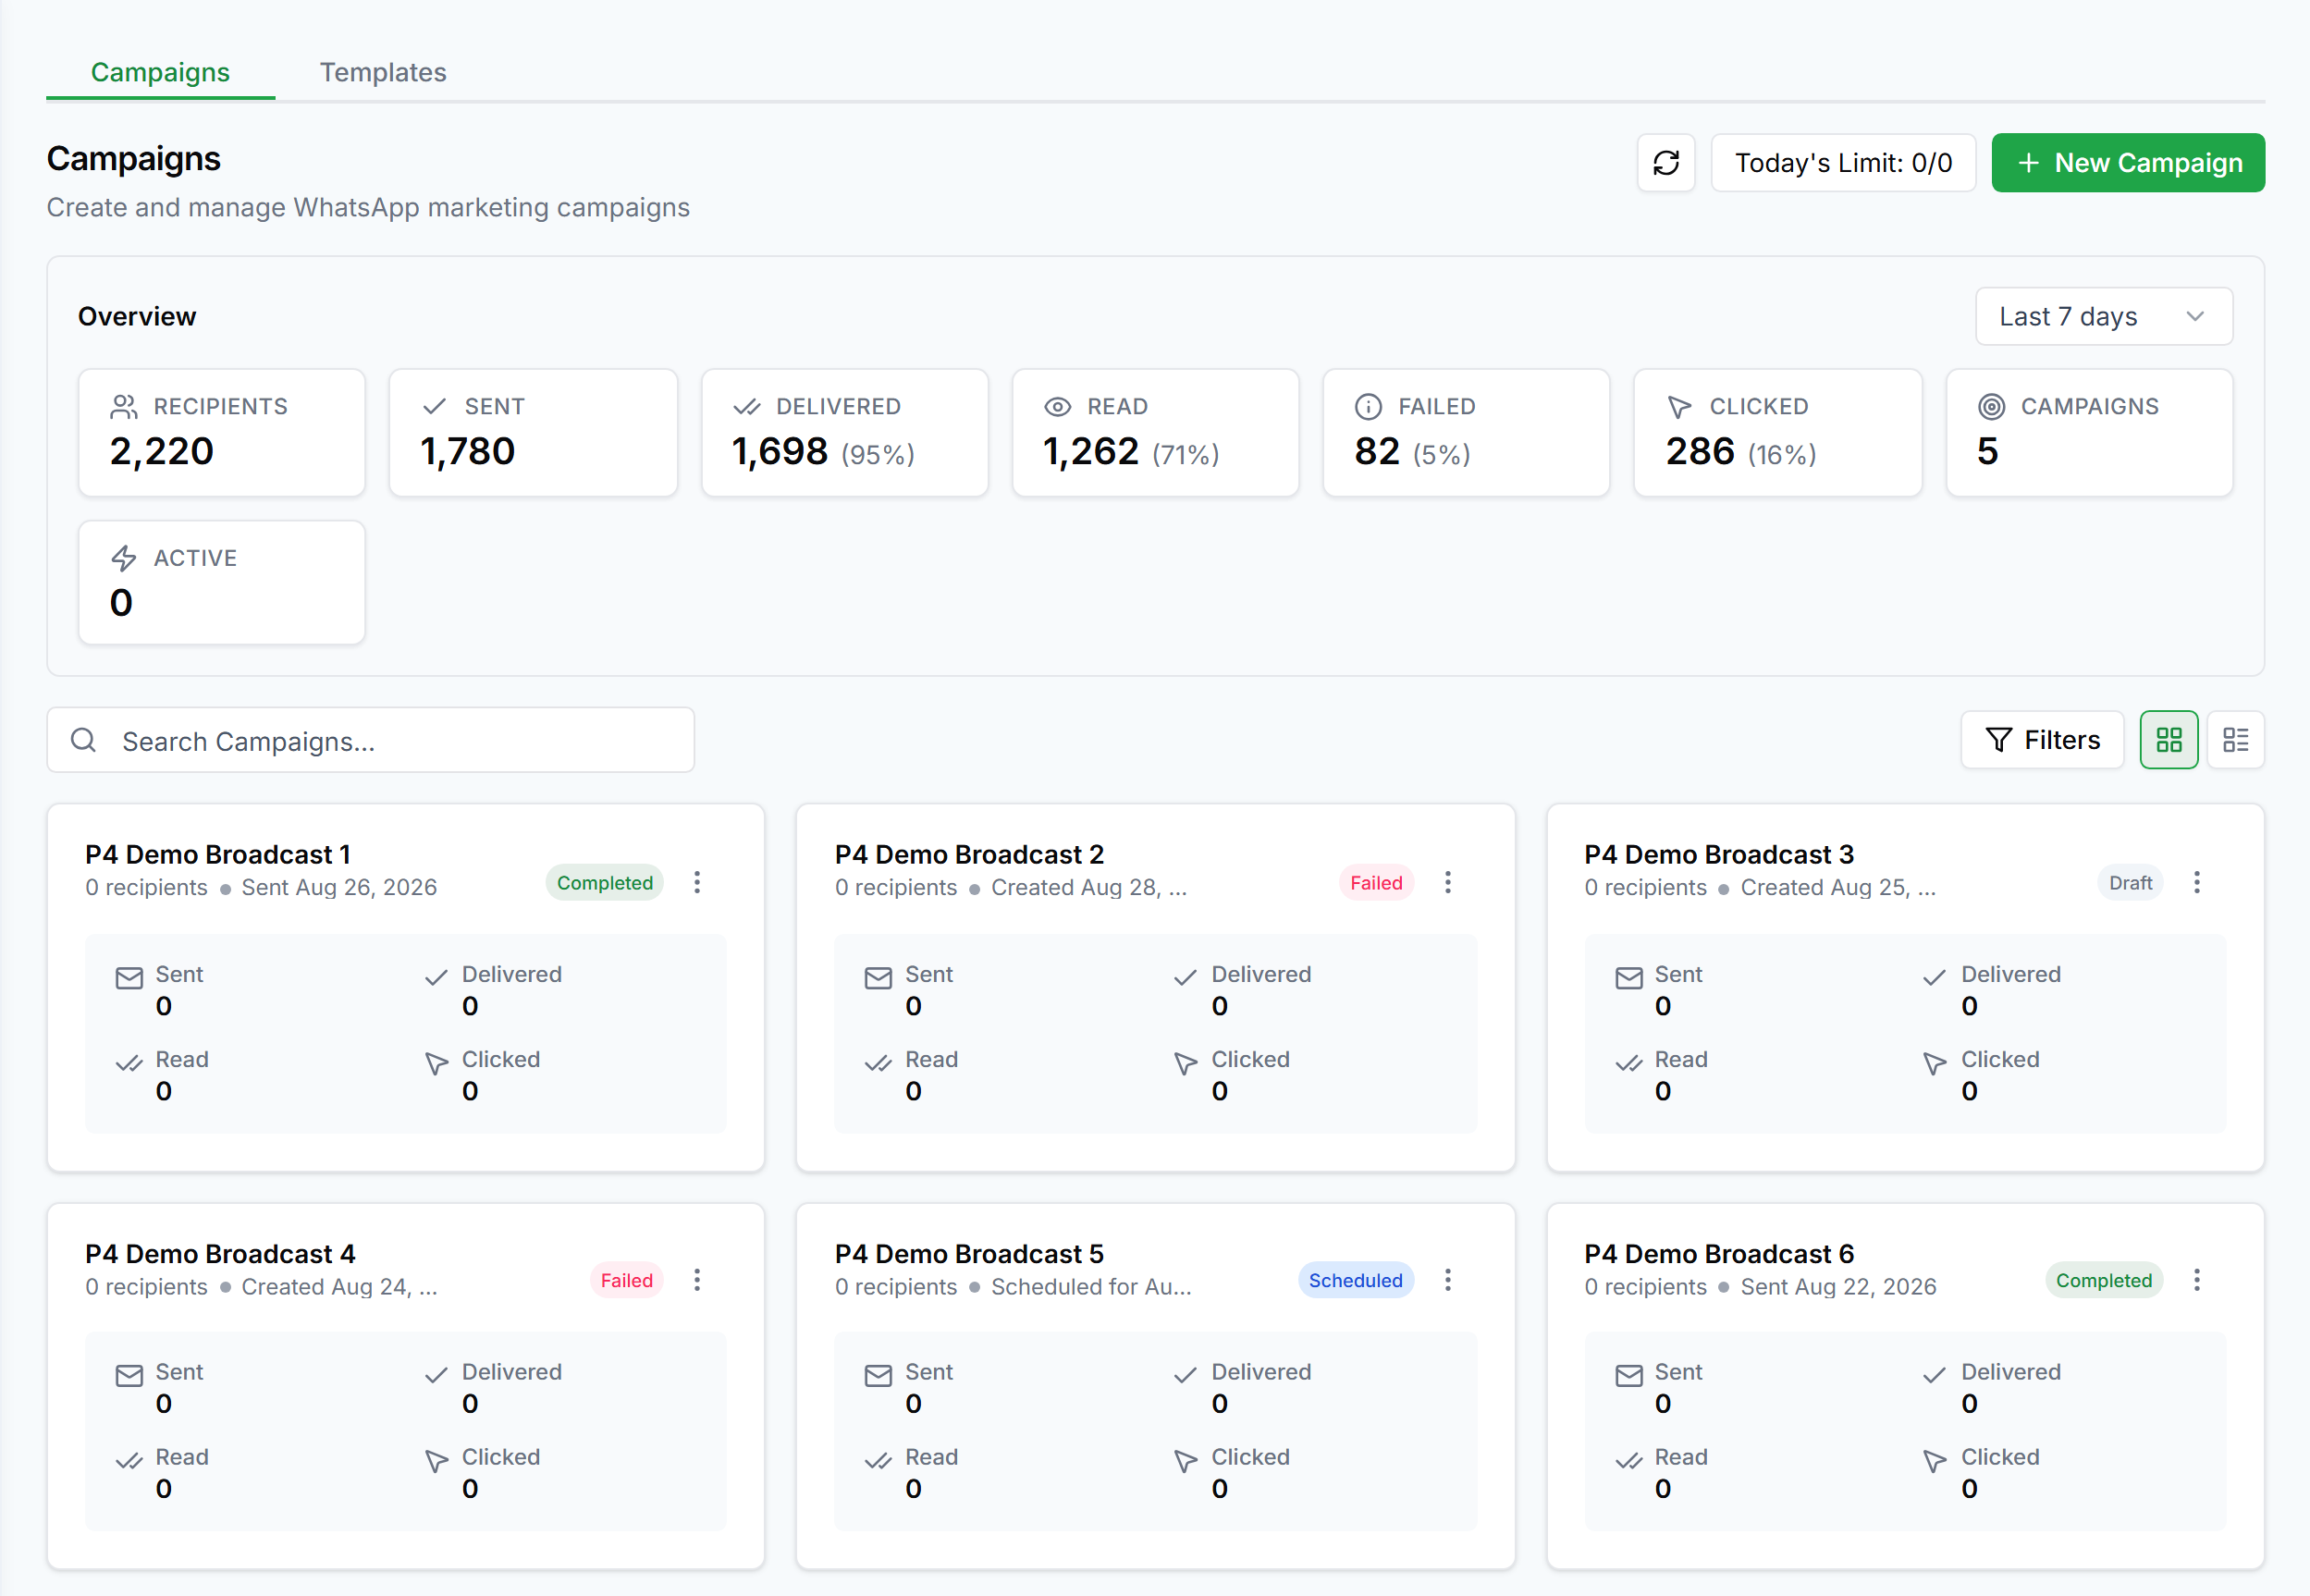The image size is (2310, 1596).
Task: Switch to grid view layout
Action: point(2169,740)
